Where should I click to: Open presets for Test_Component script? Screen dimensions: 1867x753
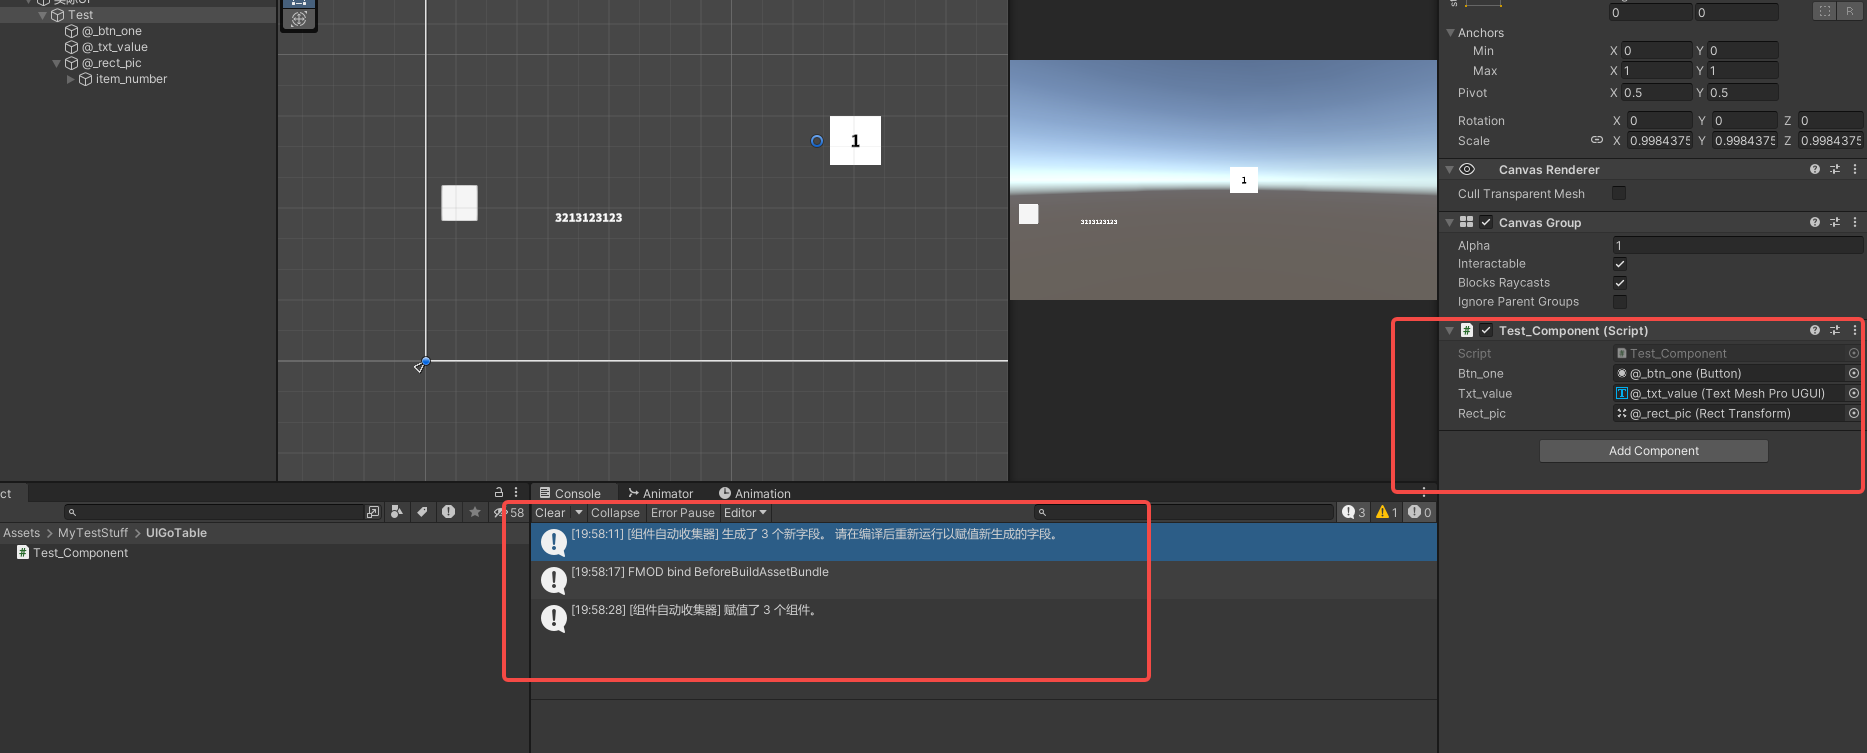[x=1834, y=330]
